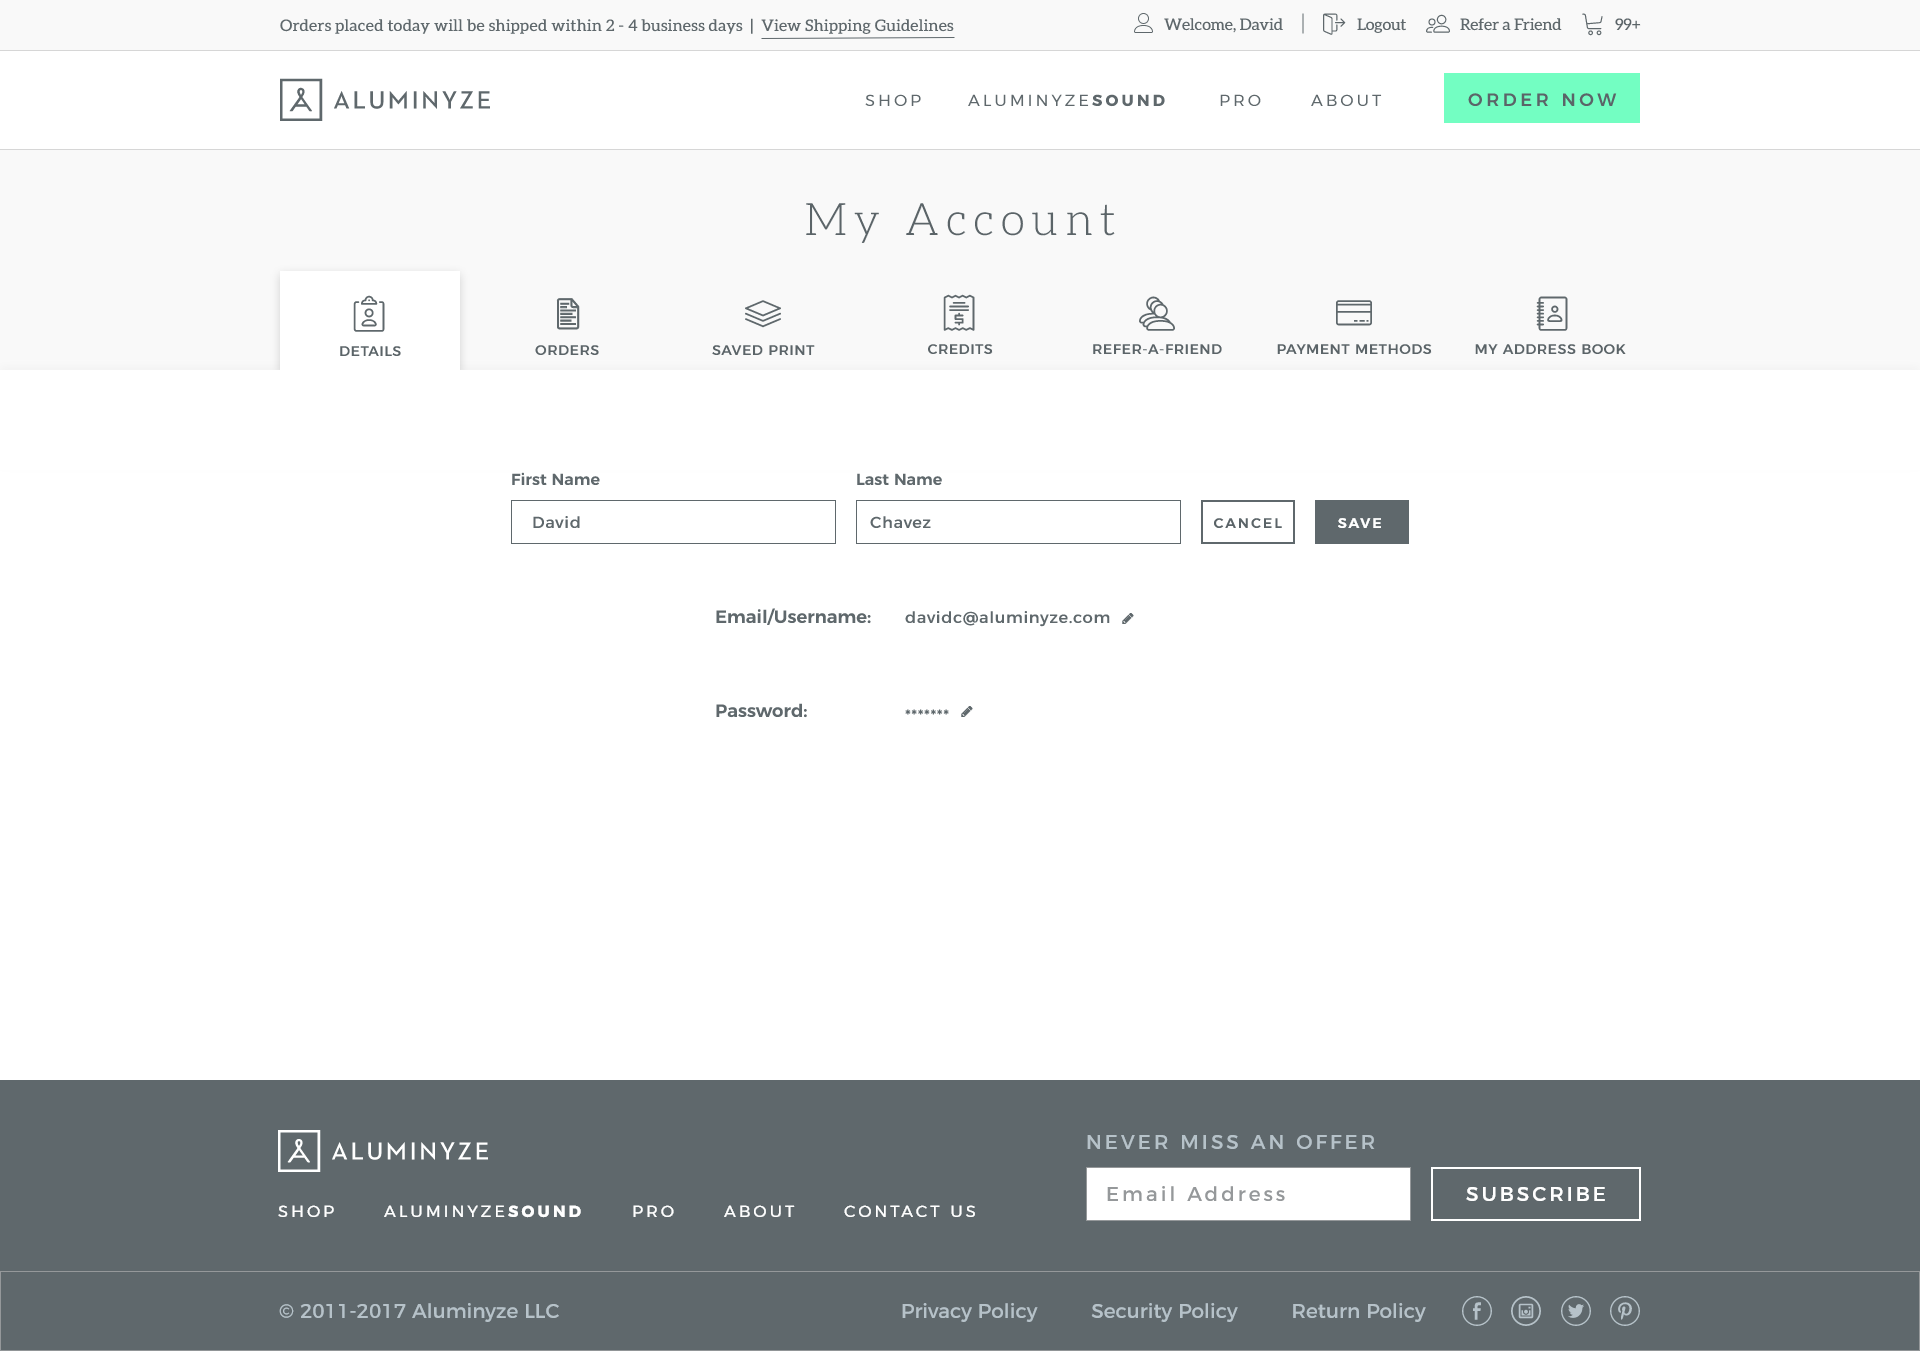Switch to the Saved Print tab
Viewport: 1920px width, 1351px height.
[763, 326]
